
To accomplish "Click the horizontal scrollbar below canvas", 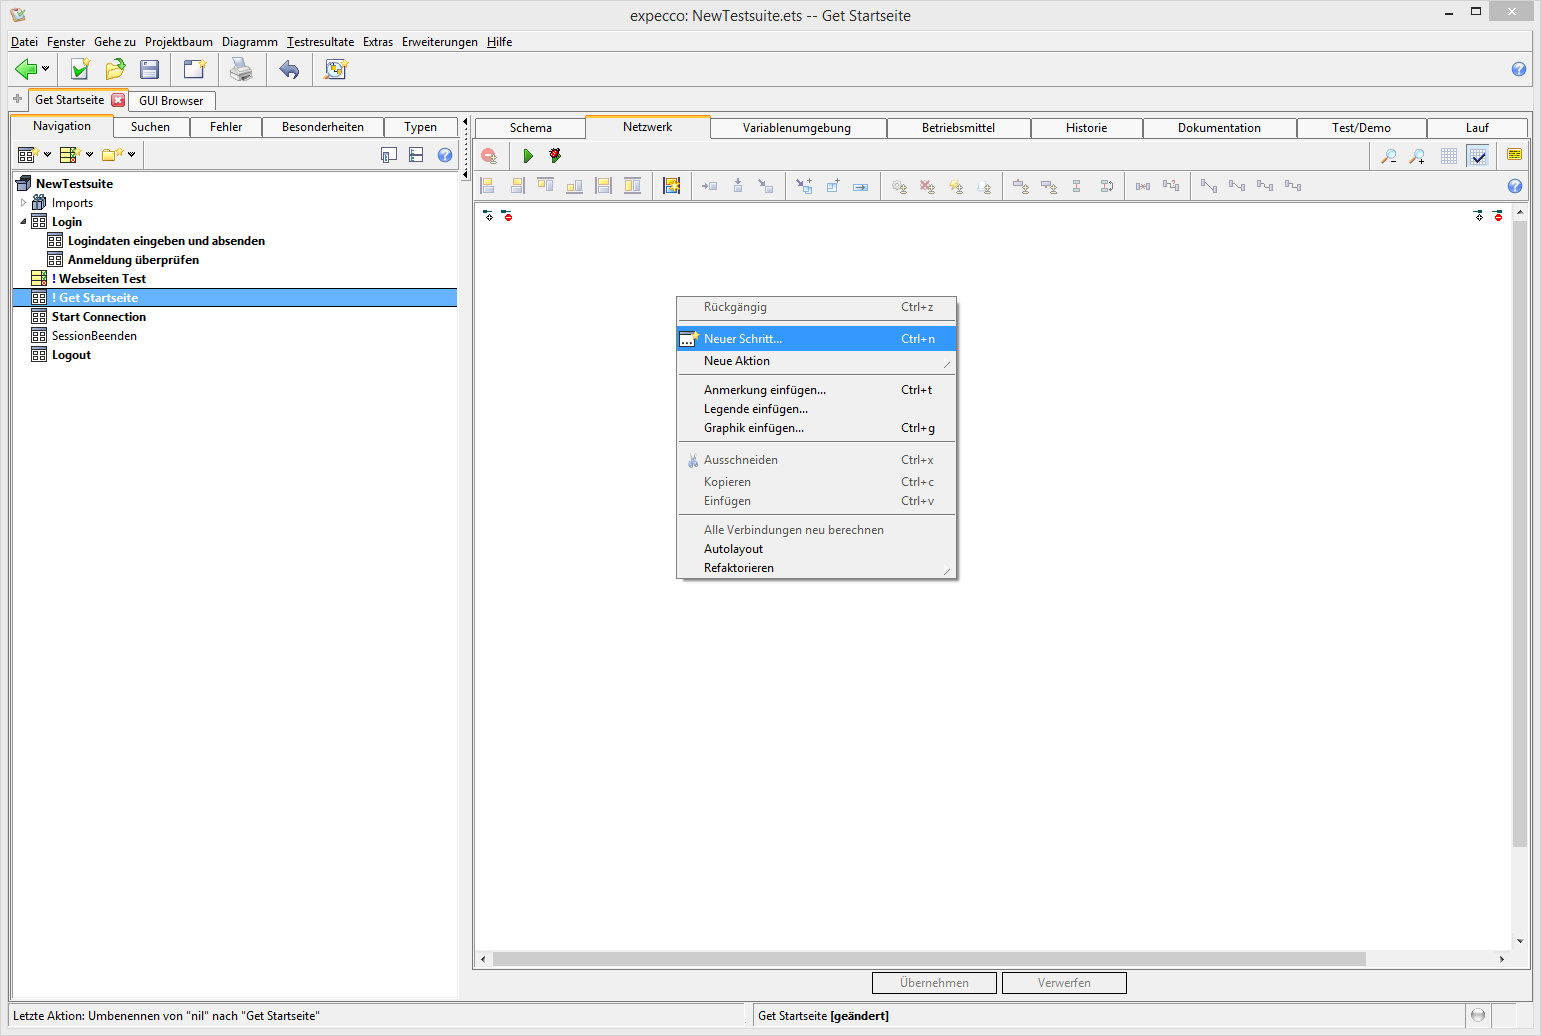I will [930, 959].
